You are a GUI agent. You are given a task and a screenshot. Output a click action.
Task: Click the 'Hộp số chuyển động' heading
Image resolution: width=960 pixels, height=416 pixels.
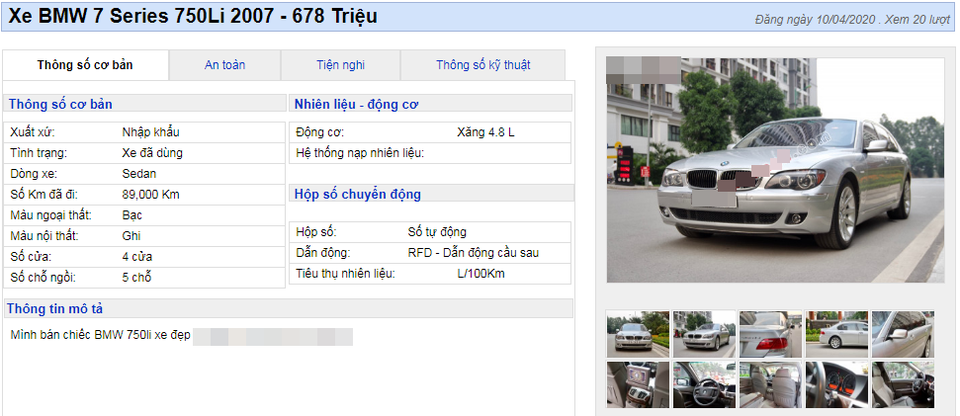click(x=358, y=194)
